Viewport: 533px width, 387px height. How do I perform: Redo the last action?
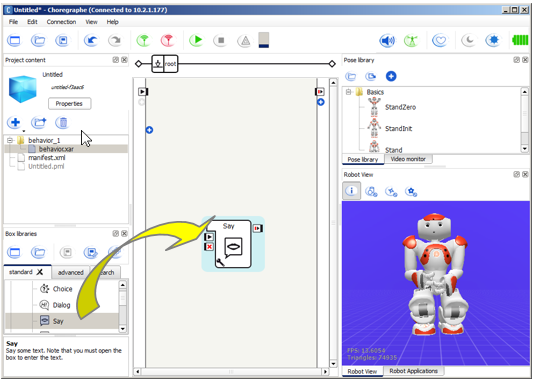[115, 41]
